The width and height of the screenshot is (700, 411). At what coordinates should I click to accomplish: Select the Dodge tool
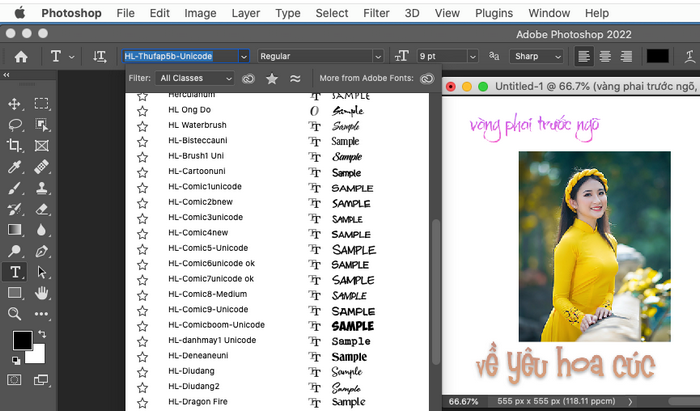pyautogui.click(x=14, y=251)
